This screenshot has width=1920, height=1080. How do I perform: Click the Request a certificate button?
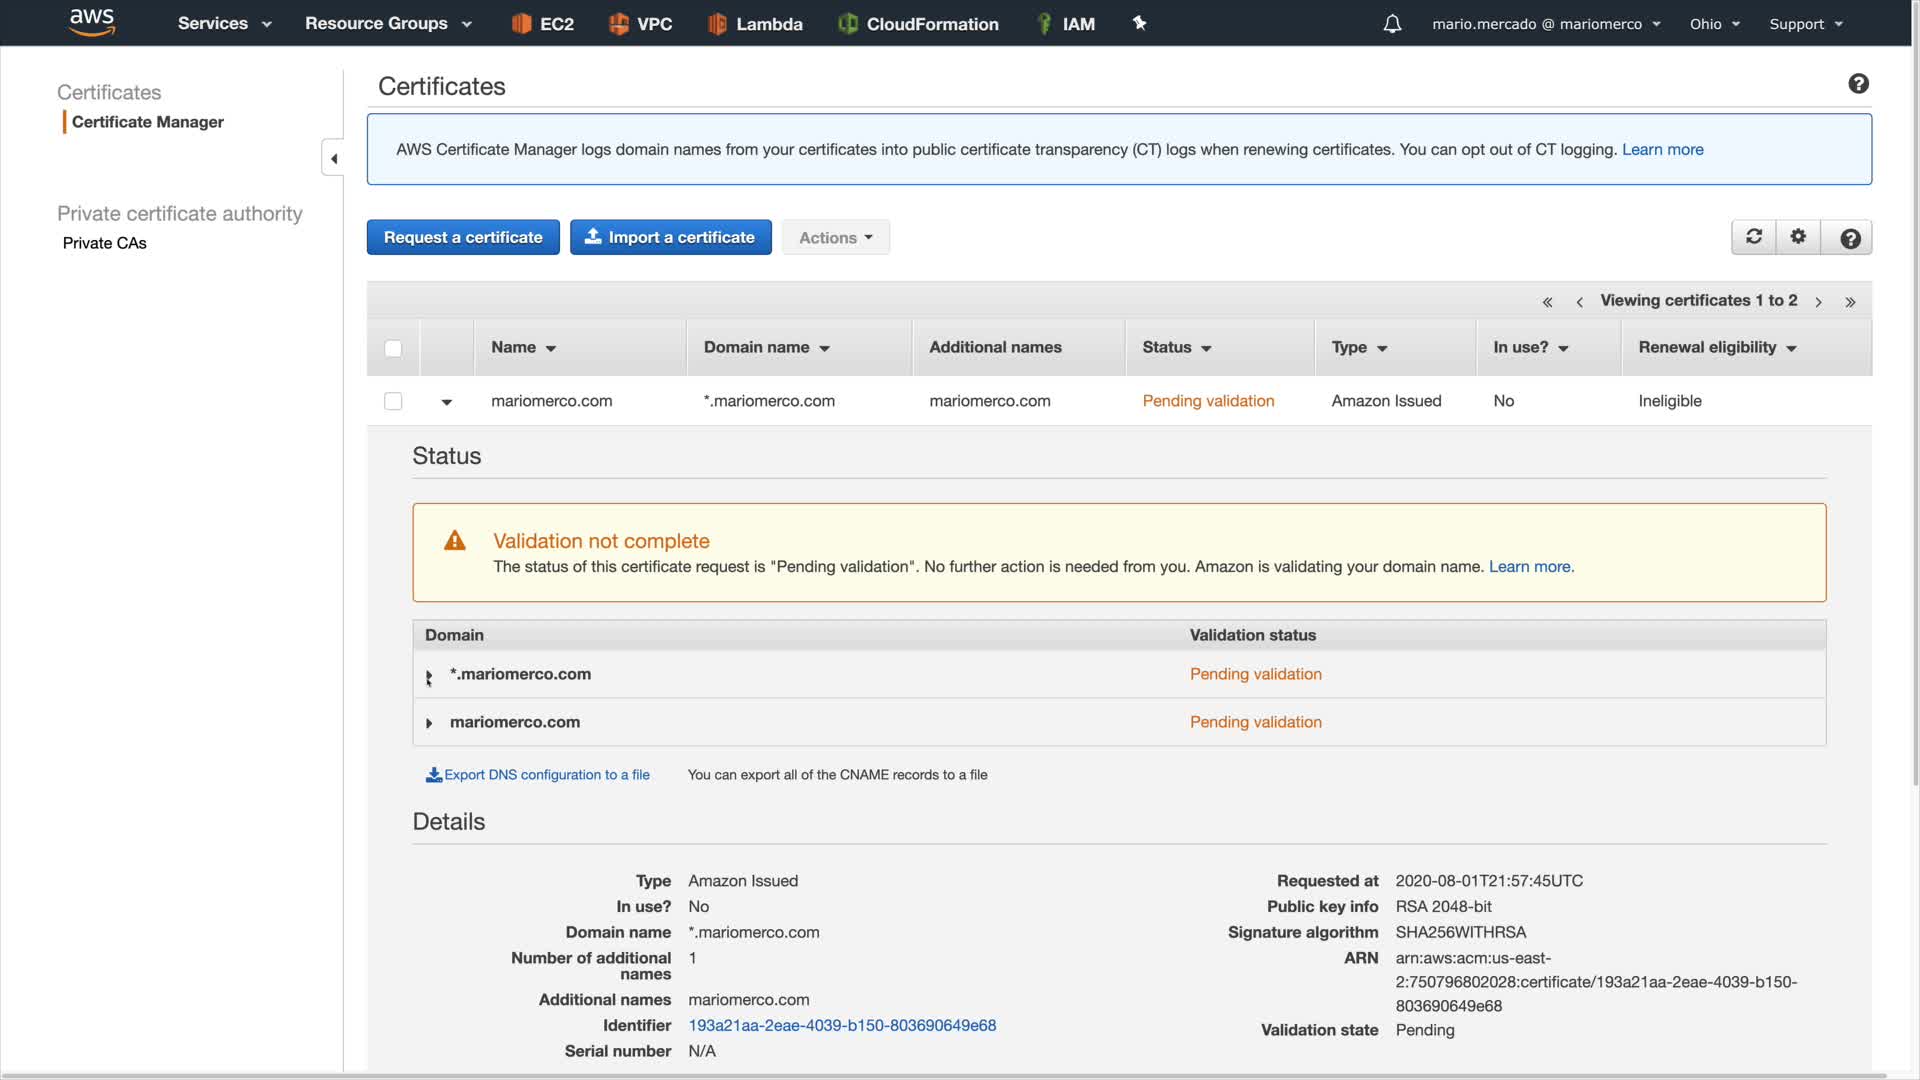[x=463, y=238]
